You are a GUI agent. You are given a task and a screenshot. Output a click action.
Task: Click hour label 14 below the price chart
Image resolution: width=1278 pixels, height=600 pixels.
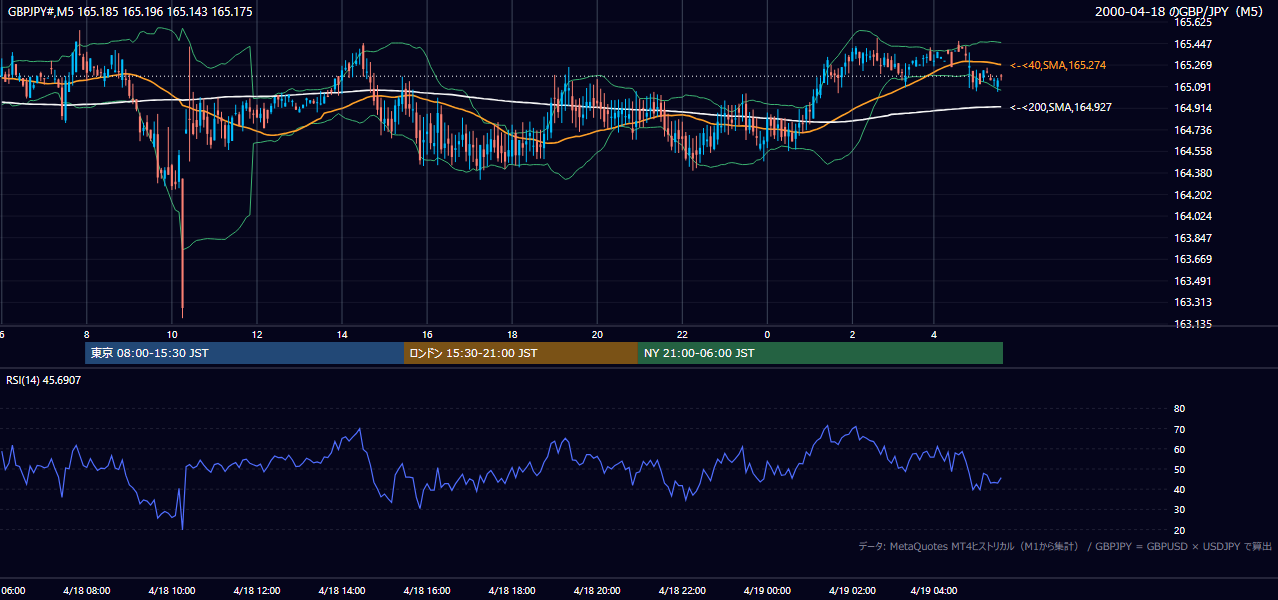pyautogui.click(x=342, y=334)
